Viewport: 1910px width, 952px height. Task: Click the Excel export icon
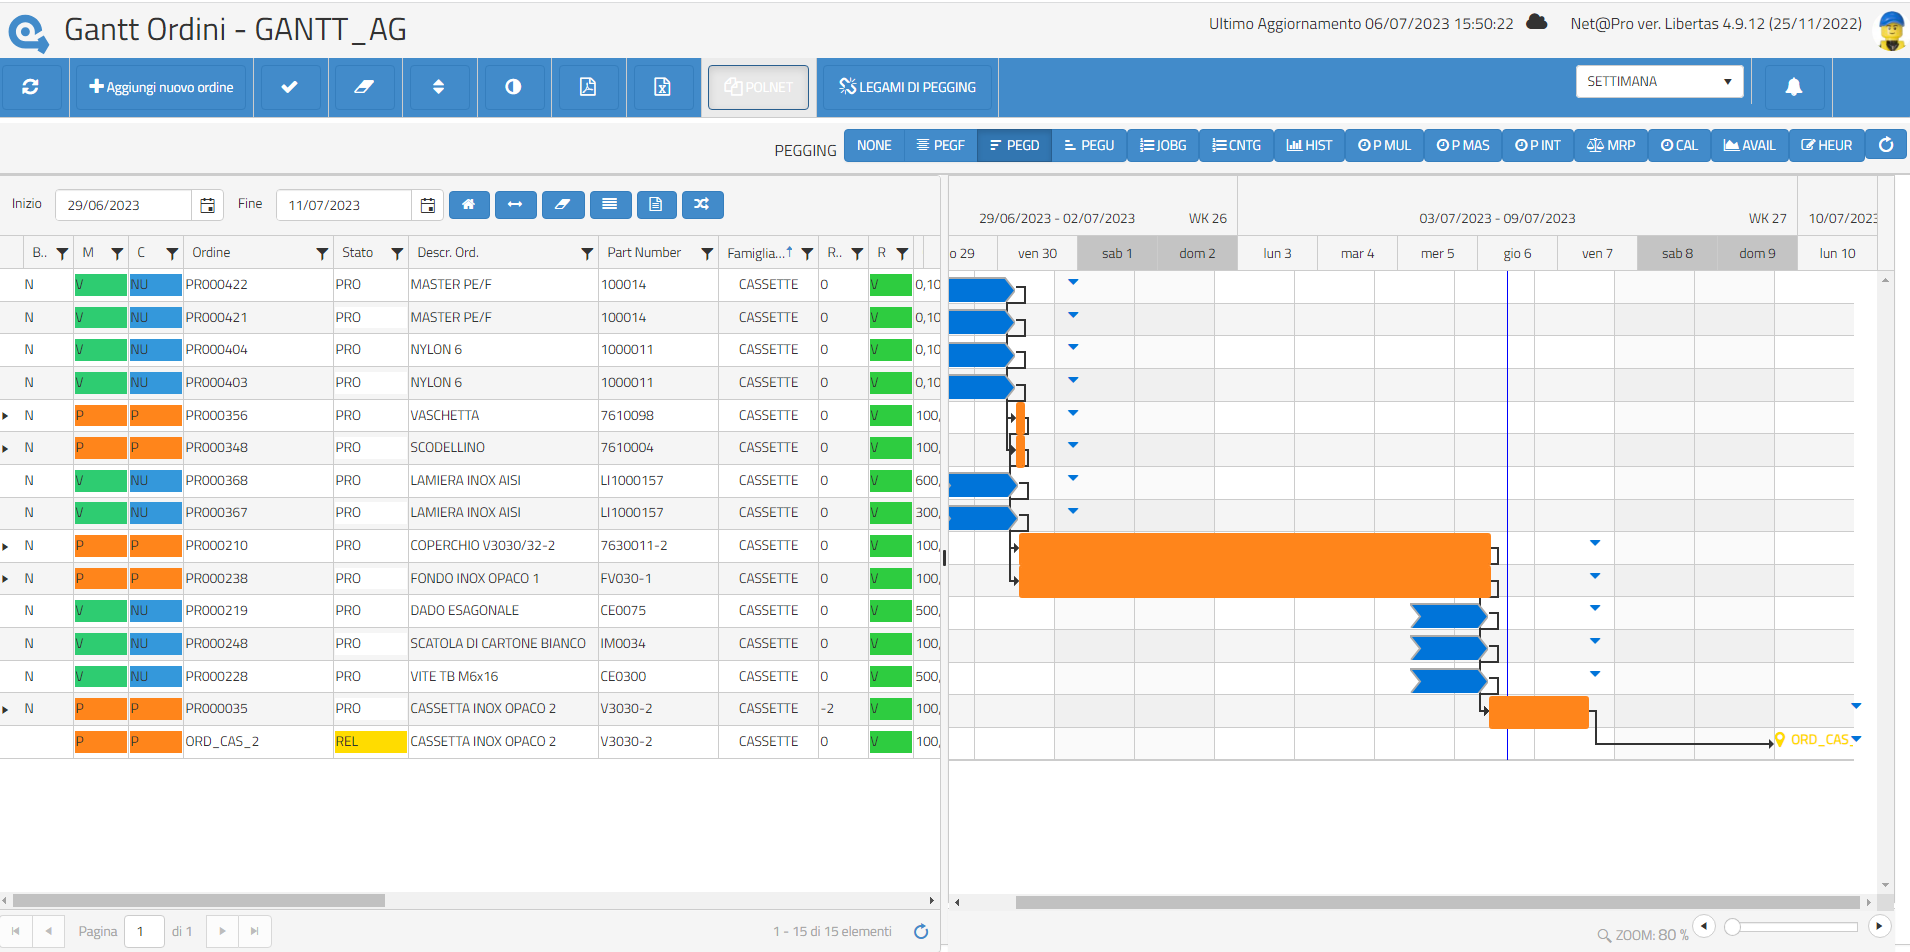point(662,87)
